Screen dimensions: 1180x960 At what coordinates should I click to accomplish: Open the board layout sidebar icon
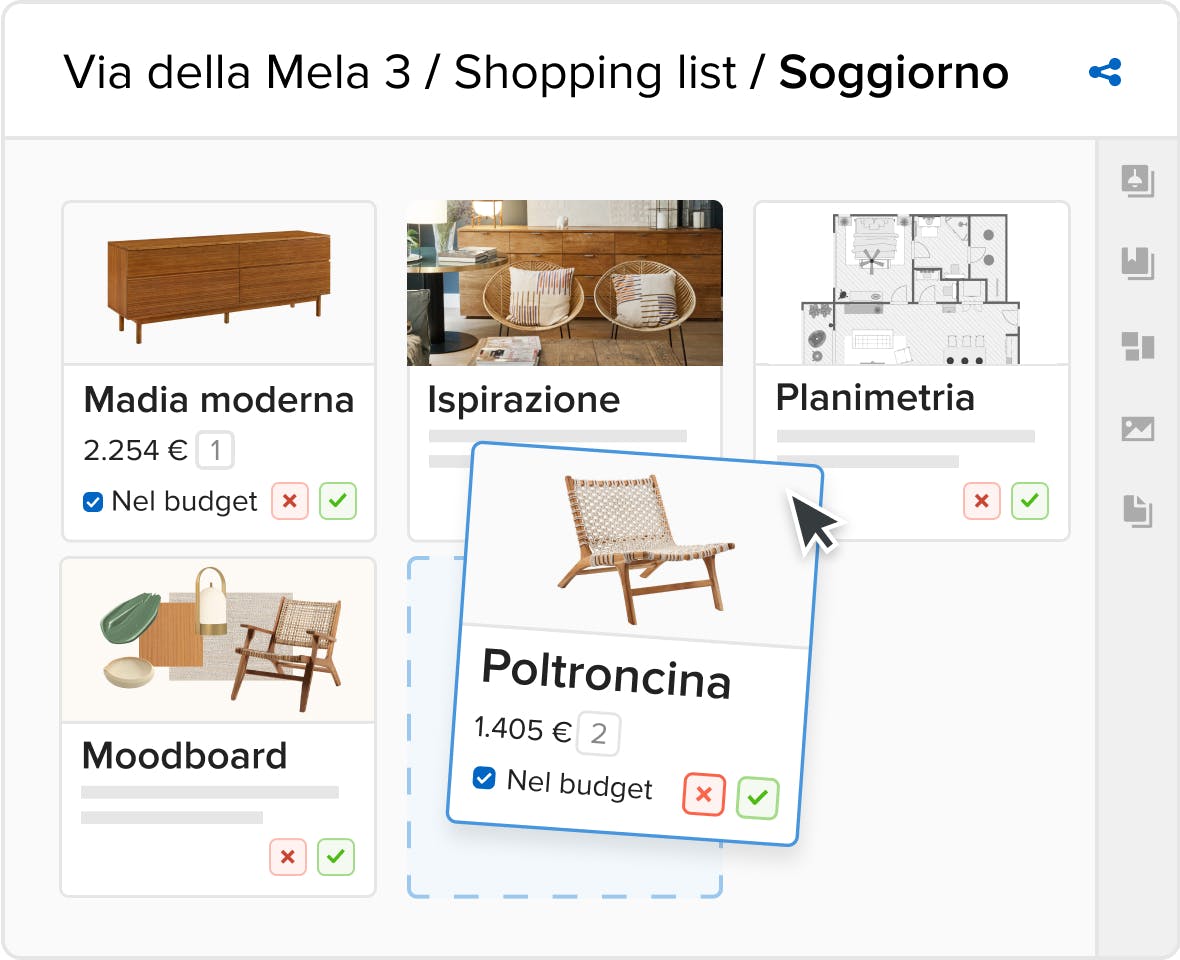(1137, 347)
